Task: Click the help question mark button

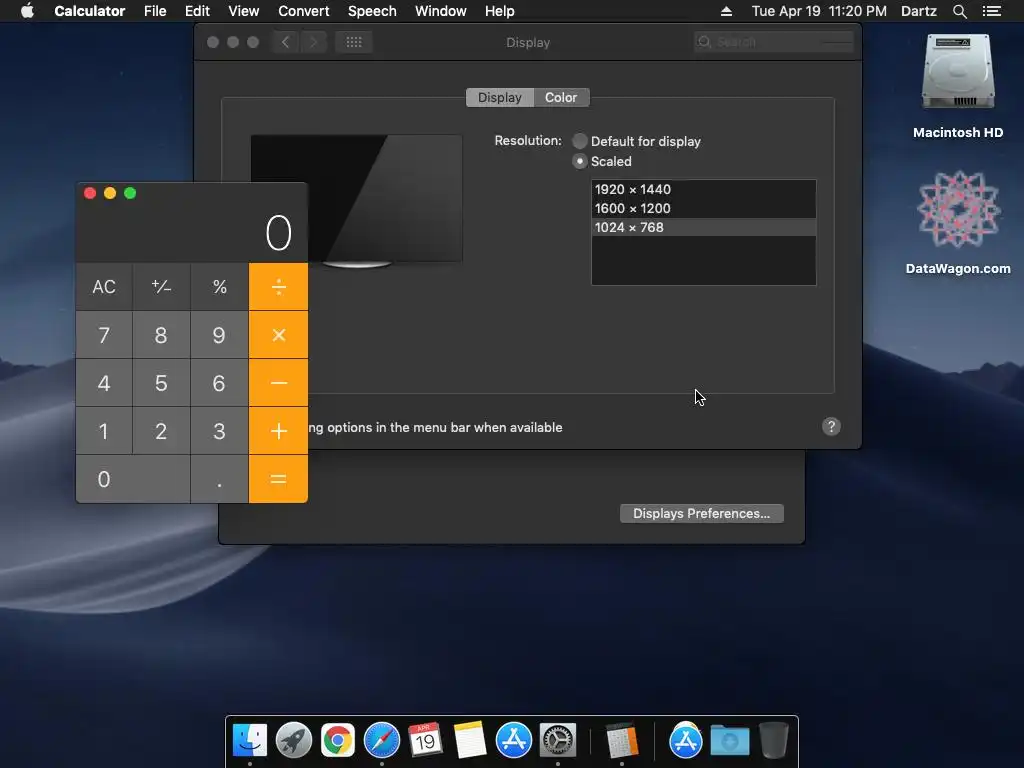Action: tap(831, 426)
